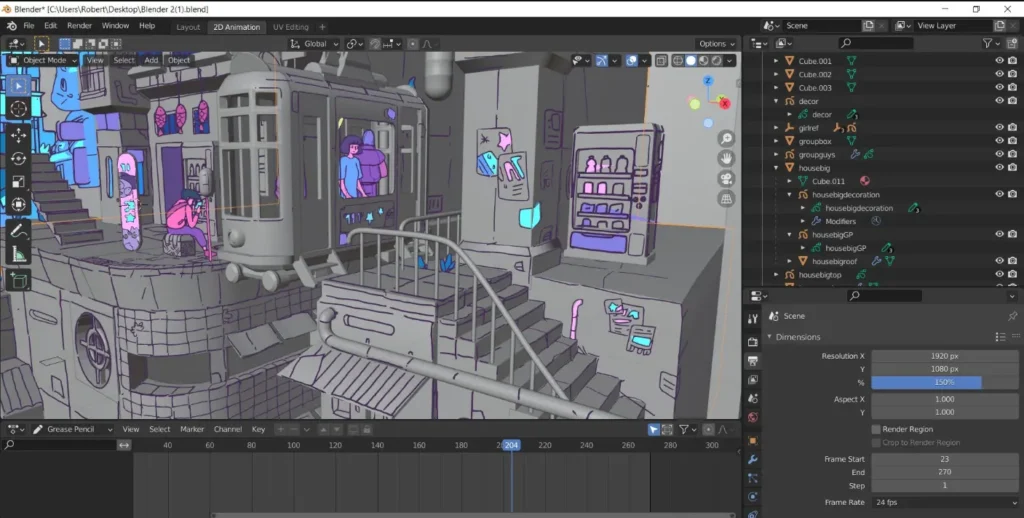
Task: Enable the Render Region checkbox
Action: (x=876, y=429)
